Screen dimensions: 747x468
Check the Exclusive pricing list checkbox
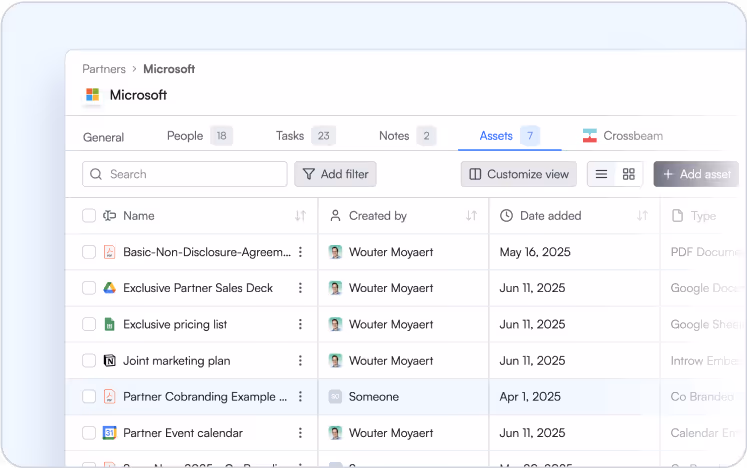tap(89, 324)
